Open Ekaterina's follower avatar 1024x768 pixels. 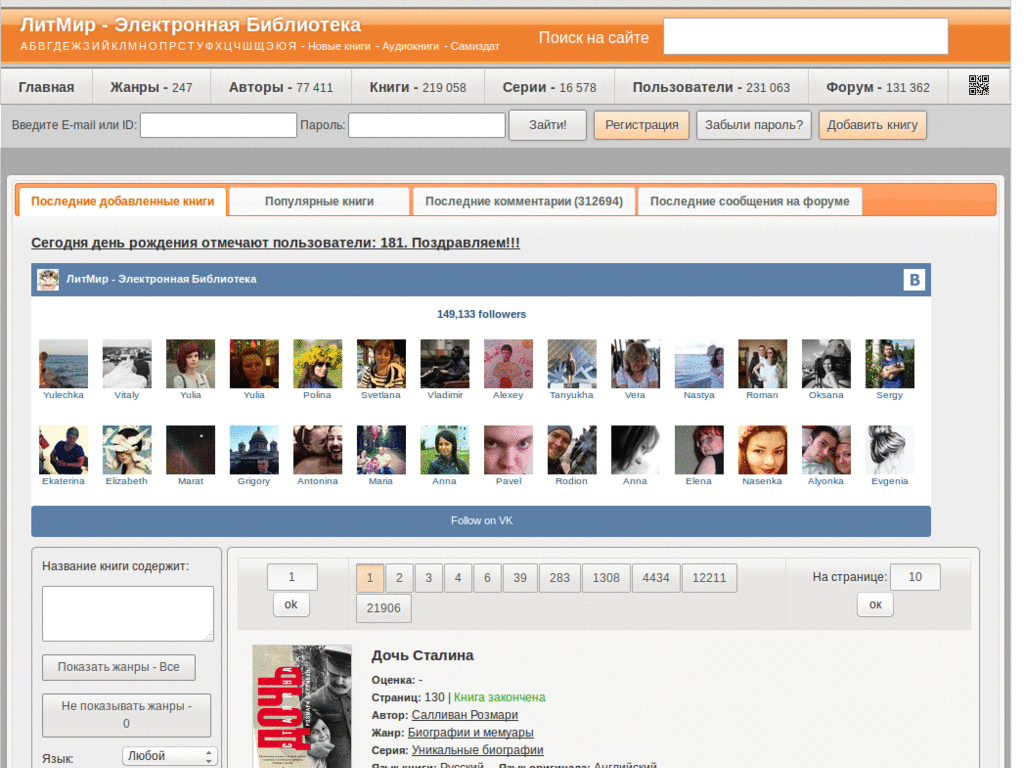click(63, 450)
